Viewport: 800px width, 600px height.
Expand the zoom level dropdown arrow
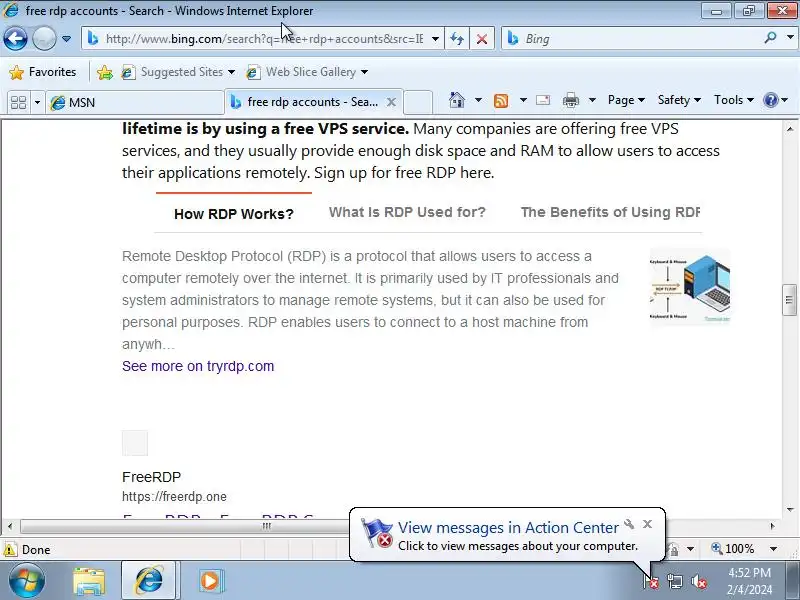(773, 549)
